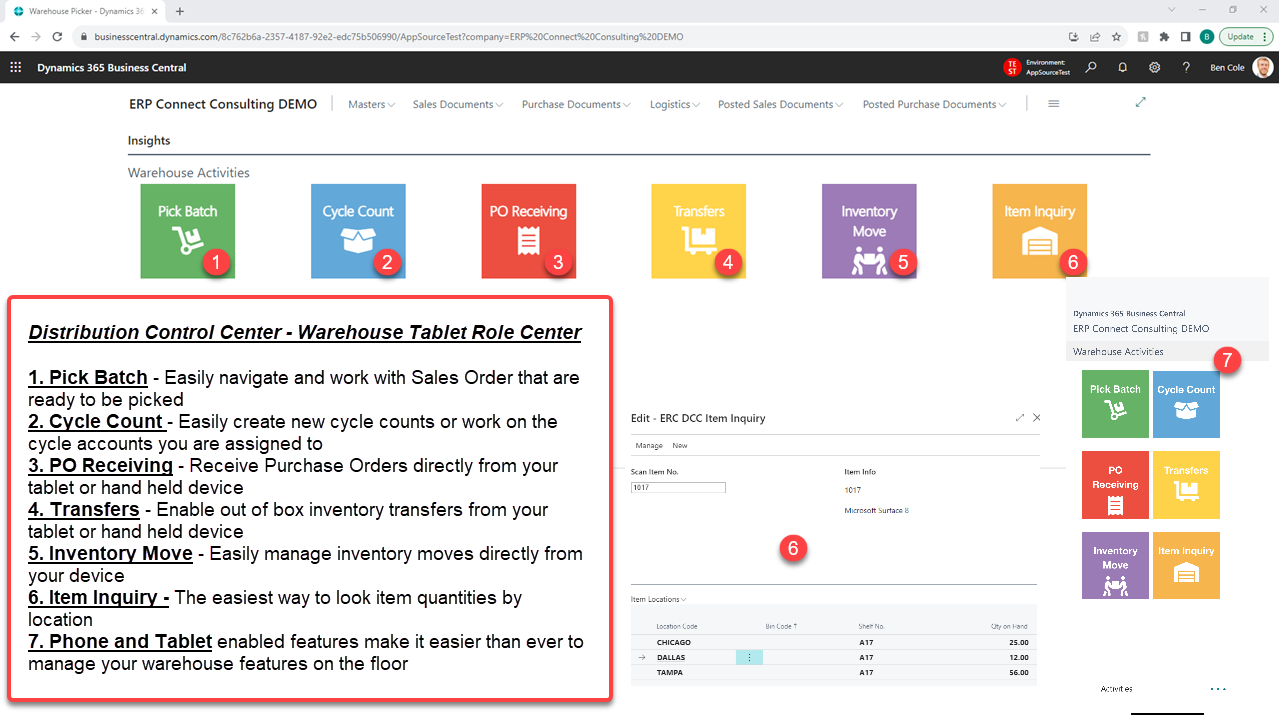Open the large red PO Receiving tile
Screen dimensions: 1280x720
(x=528, y=231)
